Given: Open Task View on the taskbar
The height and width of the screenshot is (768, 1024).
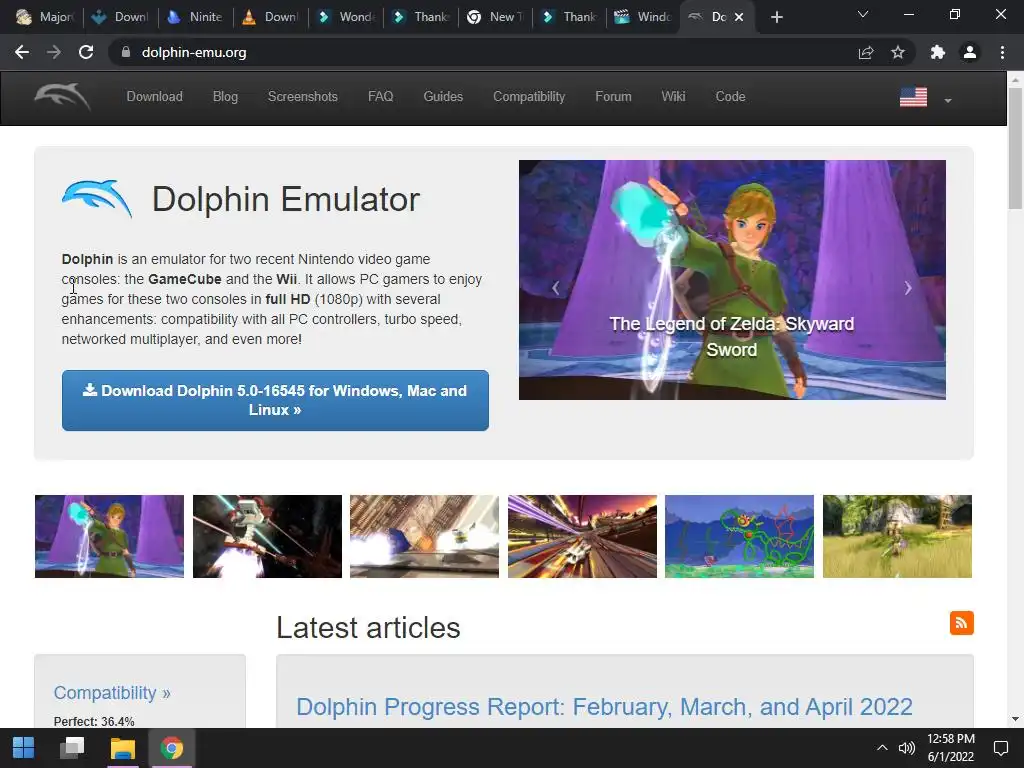Looking at the screenshot, I should (72, 748).
